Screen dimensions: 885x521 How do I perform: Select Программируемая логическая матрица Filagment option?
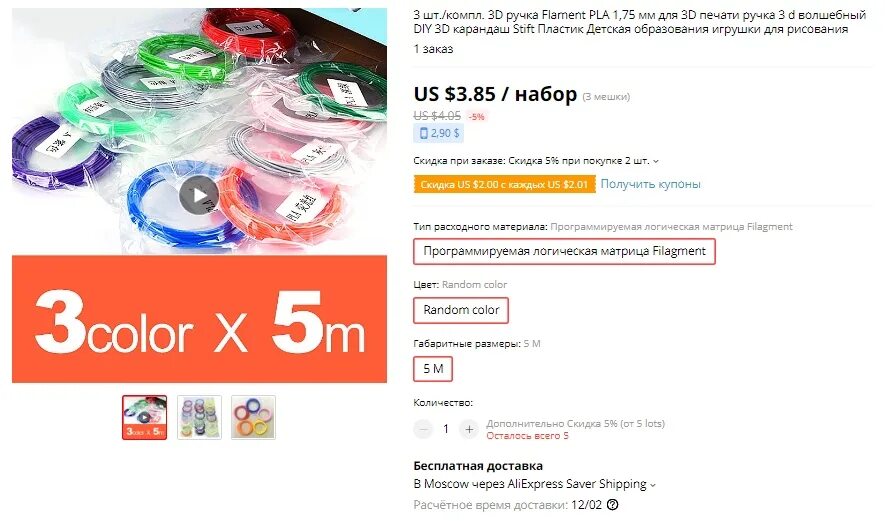click(564, 251)
